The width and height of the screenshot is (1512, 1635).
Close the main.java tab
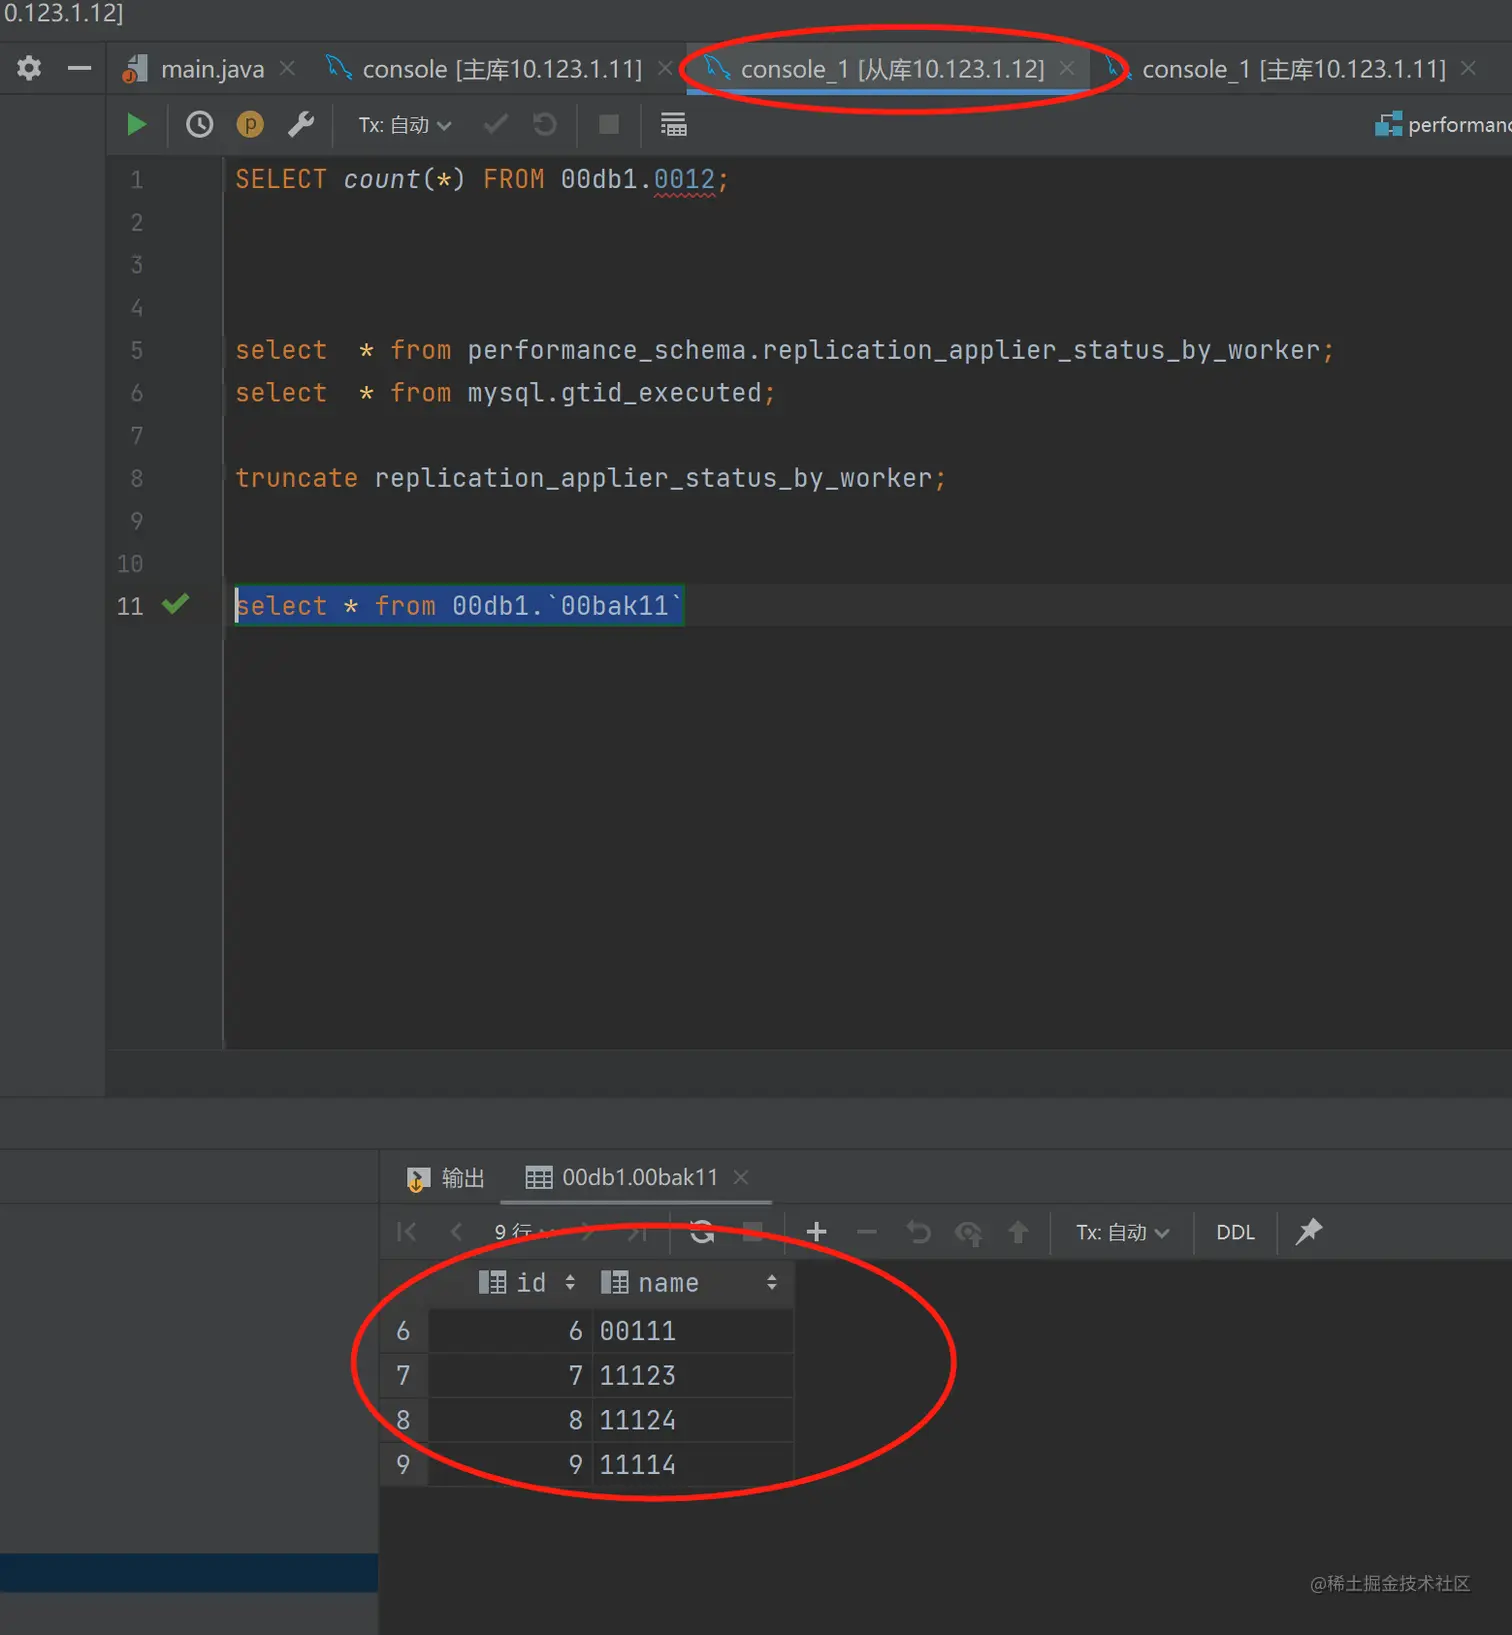288,69
